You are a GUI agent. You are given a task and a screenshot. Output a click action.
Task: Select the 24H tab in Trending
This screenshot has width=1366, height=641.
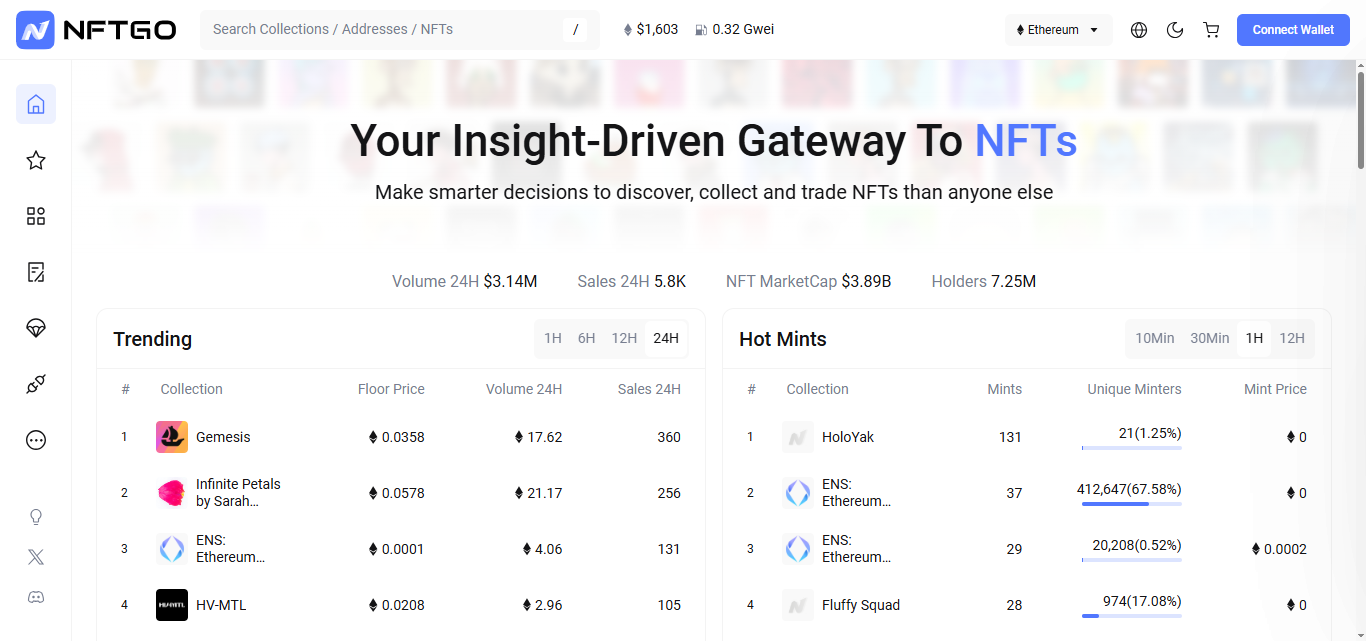click(x=666, y=339)
